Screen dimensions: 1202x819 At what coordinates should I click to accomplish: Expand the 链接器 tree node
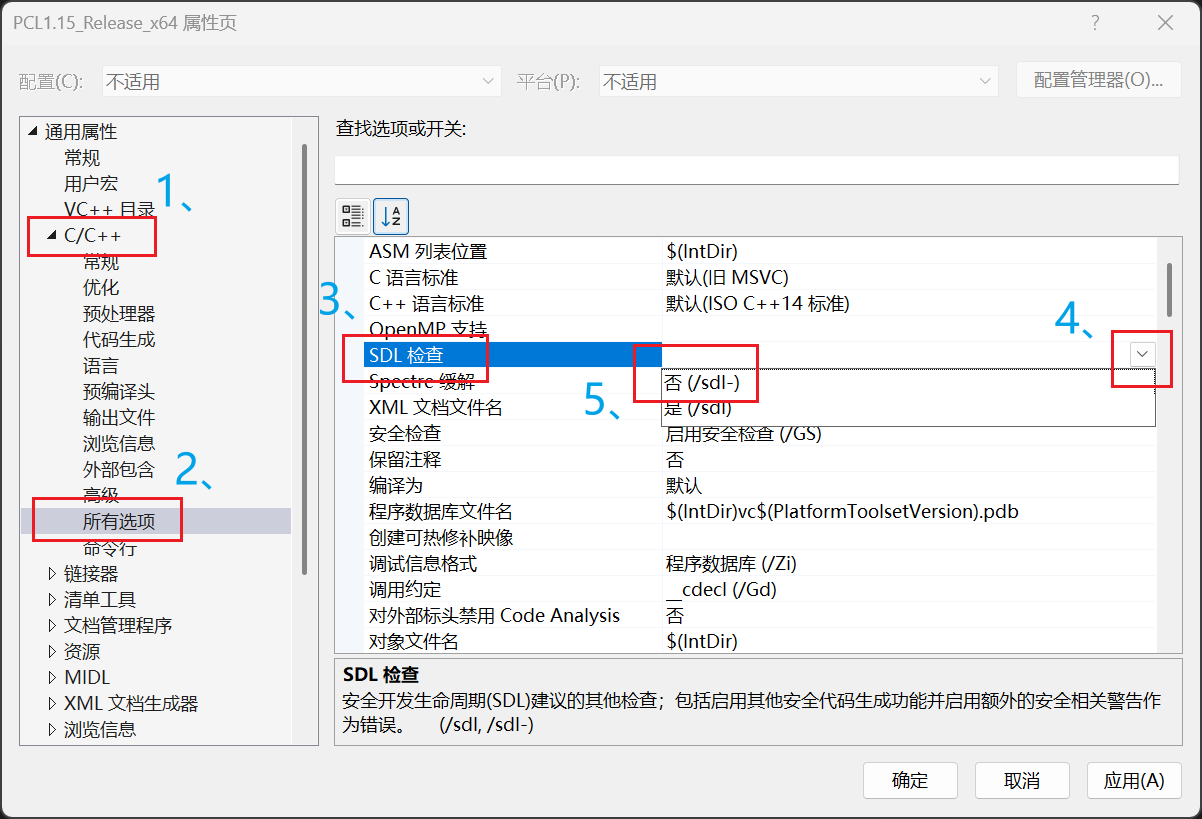[53, 573]
